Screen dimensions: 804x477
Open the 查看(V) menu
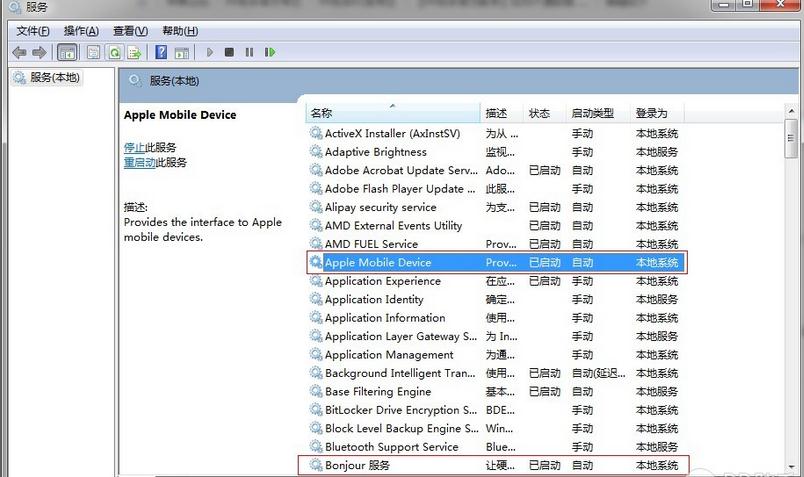[x=130, y=31]
